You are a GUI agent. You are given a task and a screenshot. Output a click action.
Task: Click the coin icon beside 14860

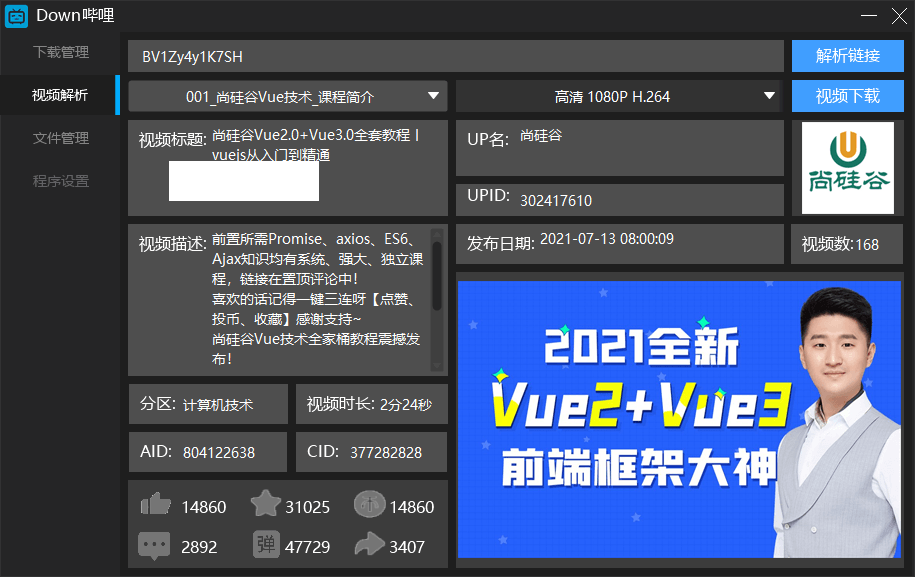[369, 504]
